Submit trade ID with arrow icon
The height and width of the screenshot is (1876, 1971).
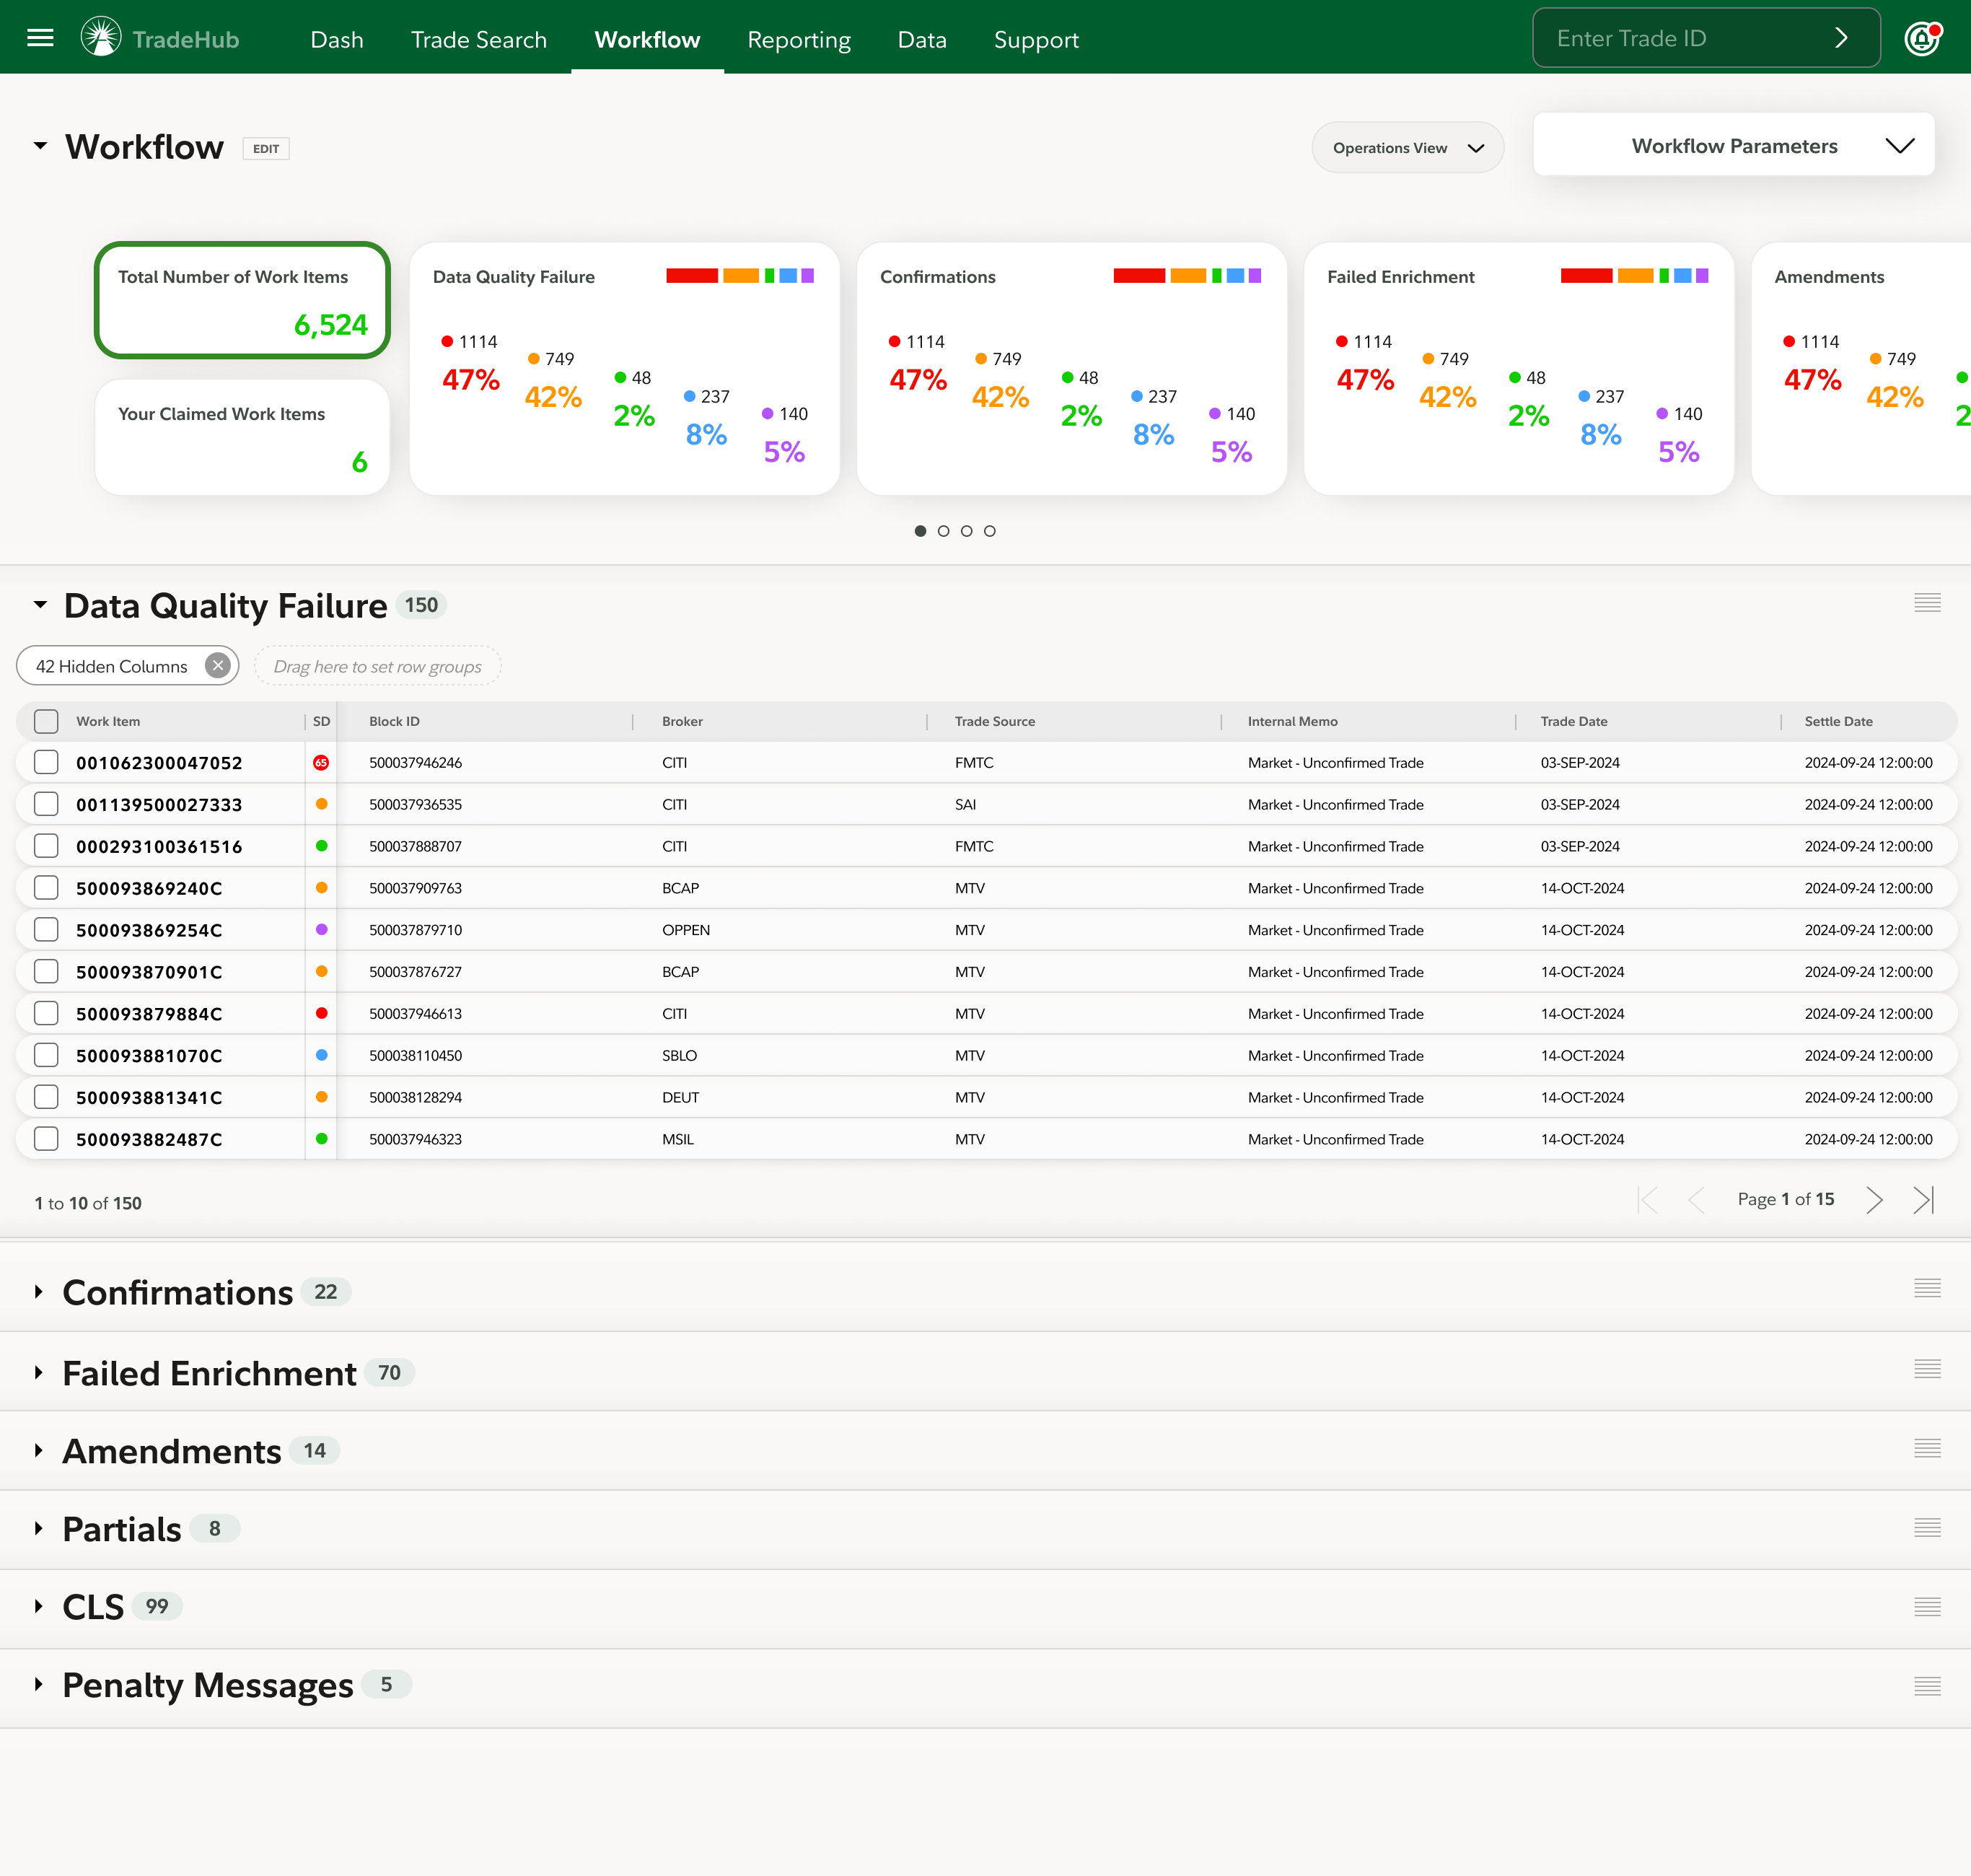click(x=1841, y=39)
